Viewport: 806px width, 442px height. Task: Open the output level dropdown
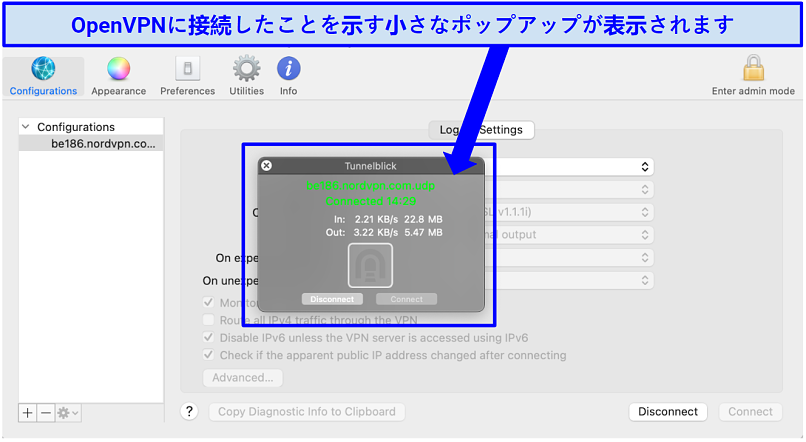[569, 235]
